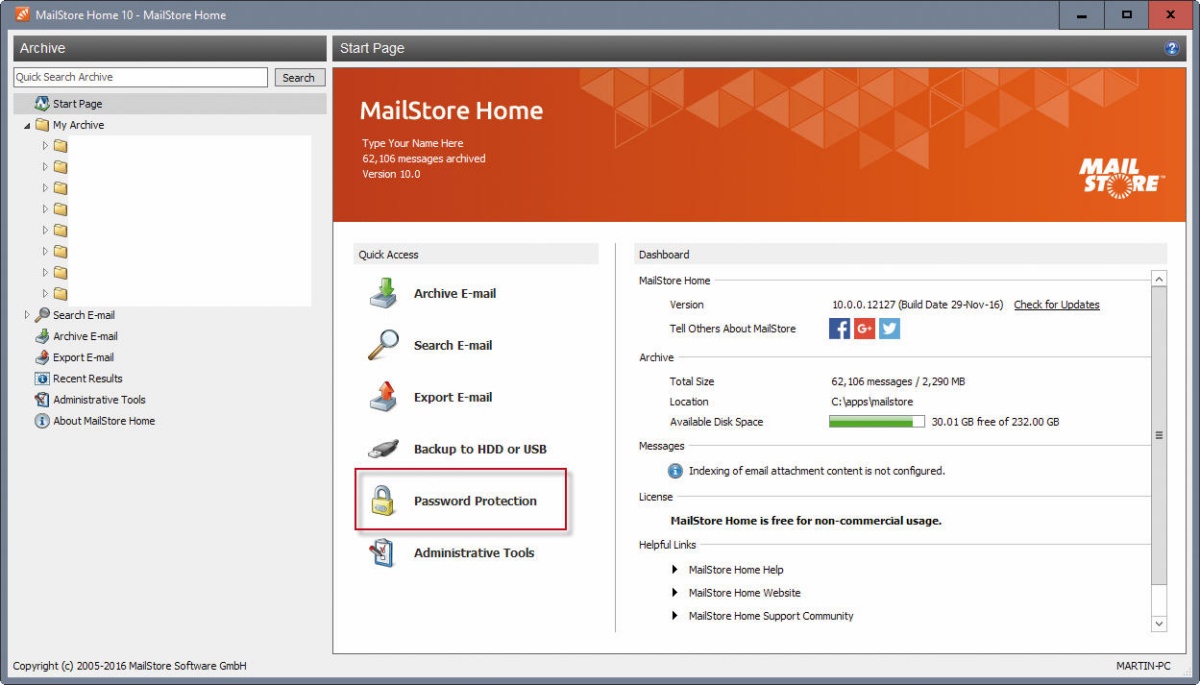
Task: Click the version 10.0.0.12127 build text
Action: [918, 305]
